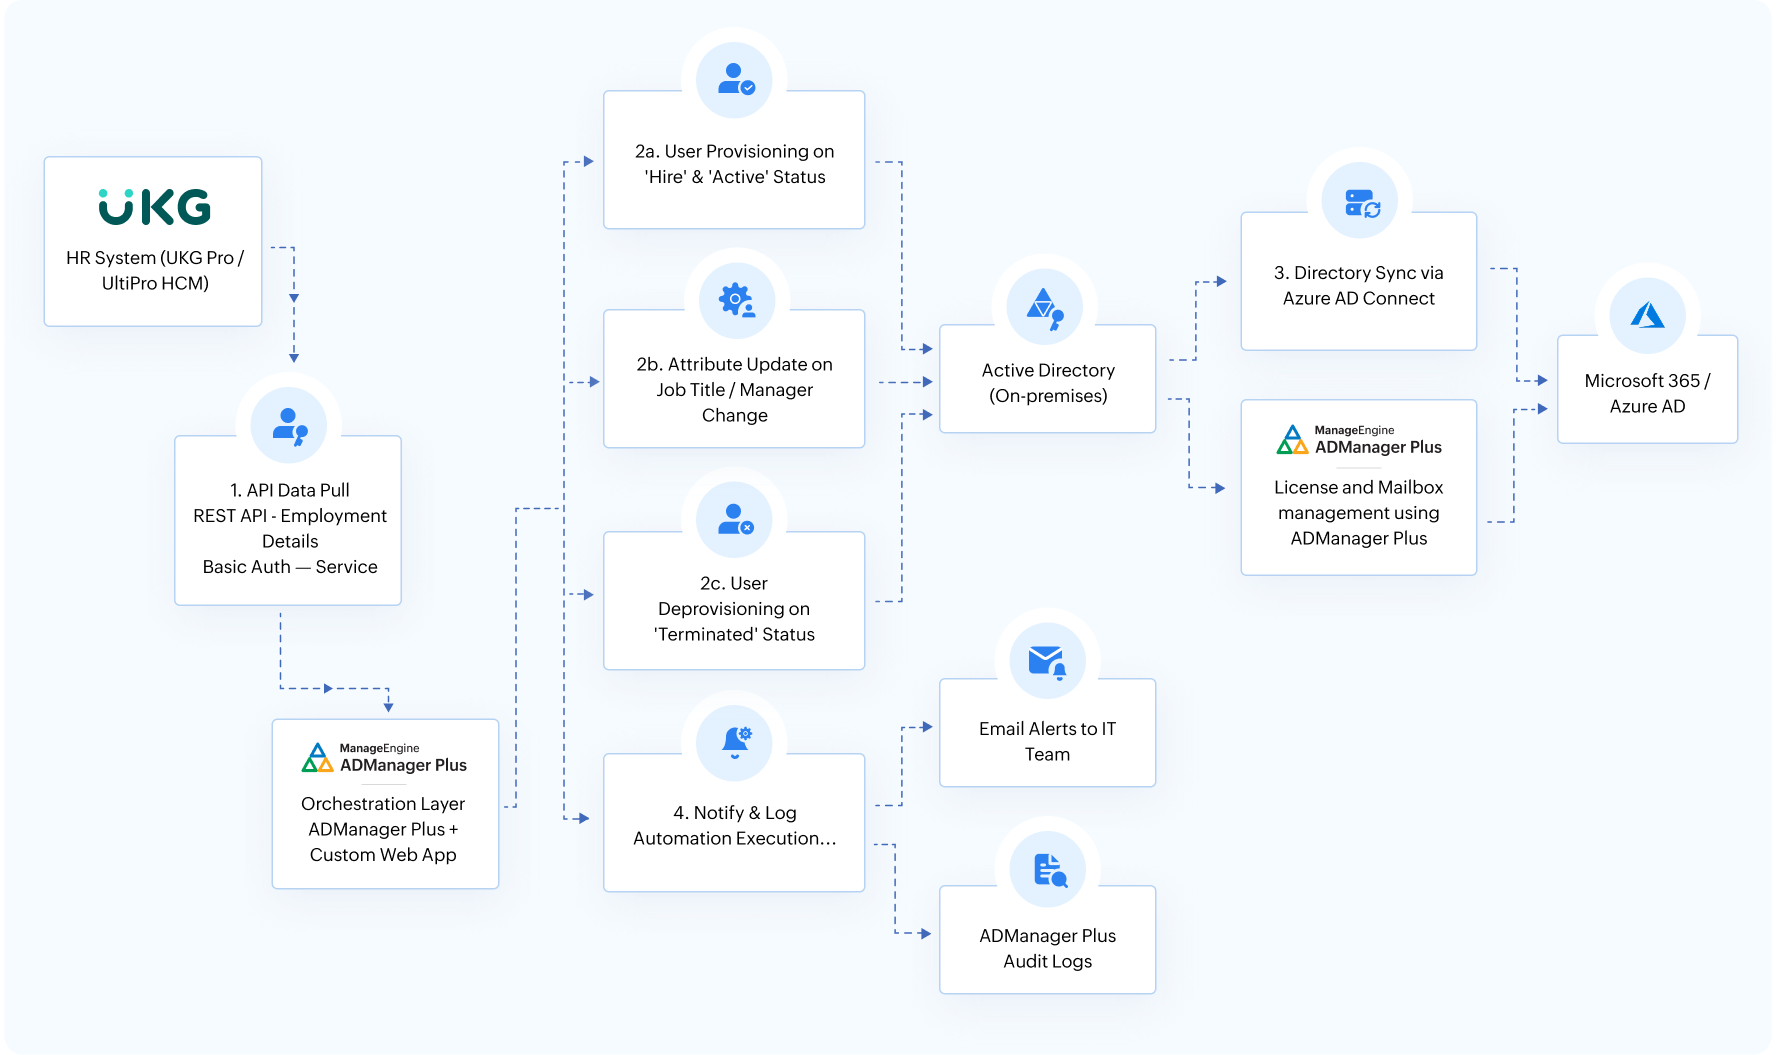Select the '1. API Data Pull' heading

point(290,490)
